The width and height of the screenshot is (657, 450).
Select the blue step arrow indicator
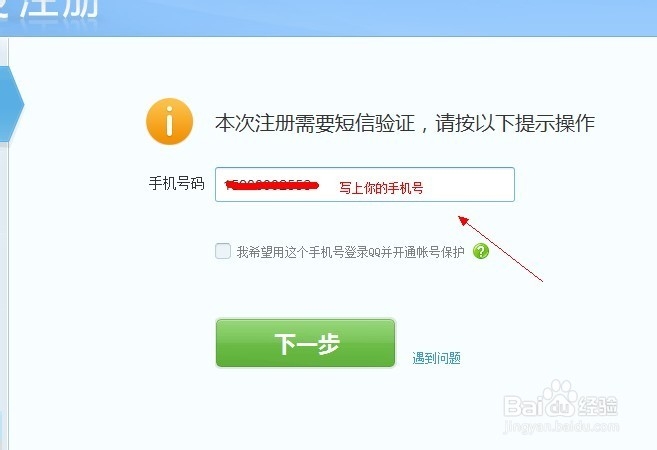click(11, 104)
